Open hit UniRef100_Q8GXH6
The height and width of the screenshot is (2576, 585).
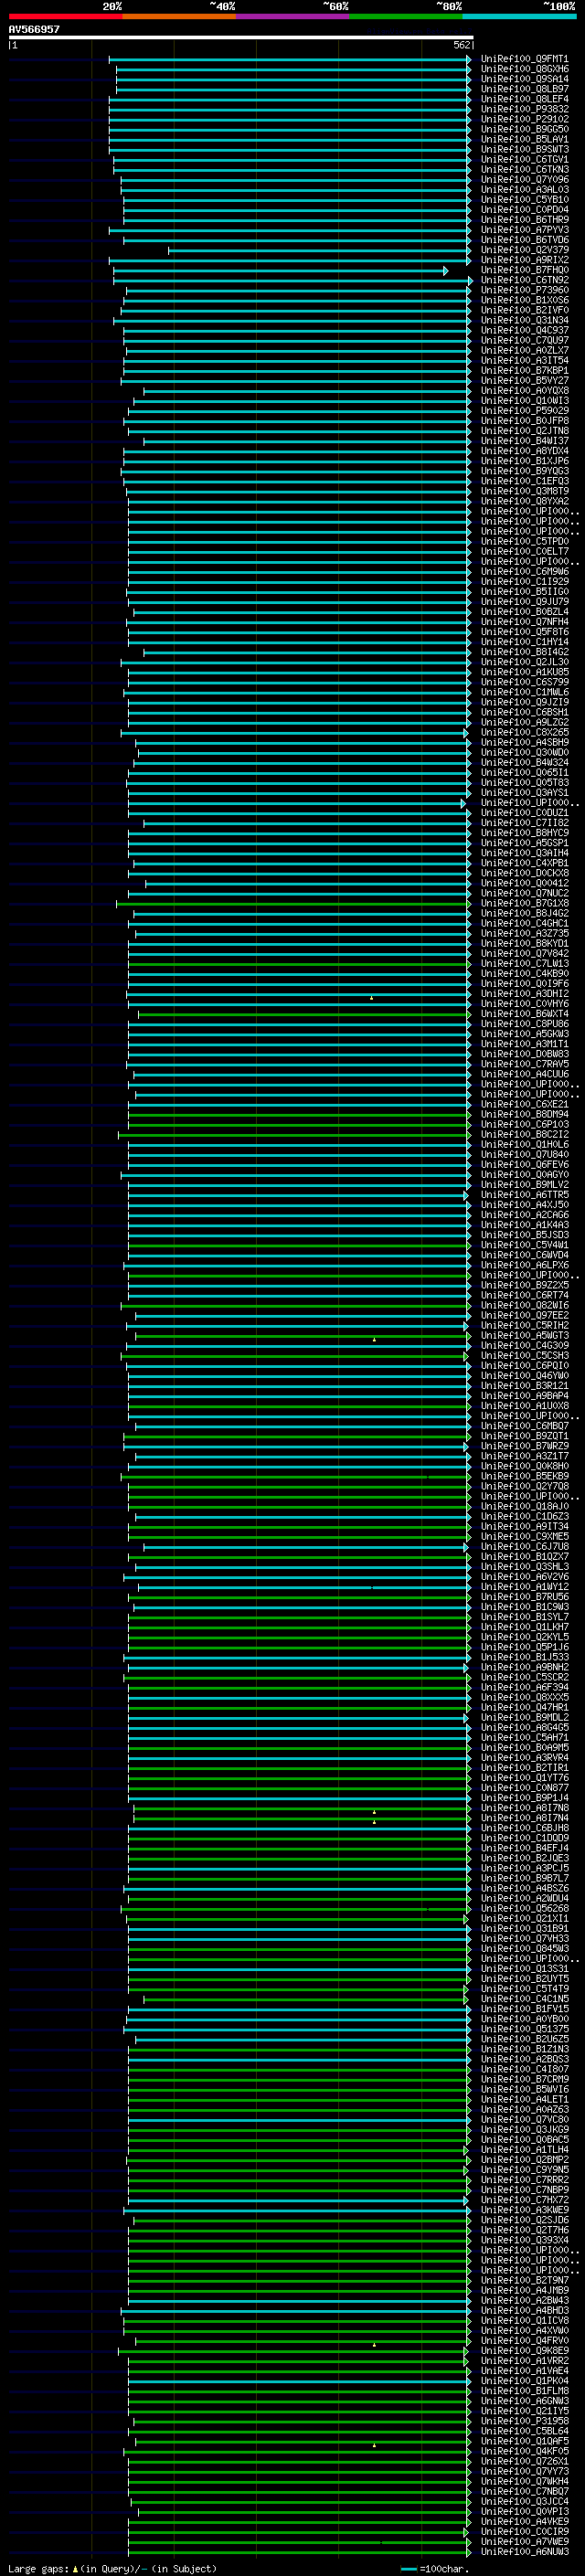(x=524, y=69)
